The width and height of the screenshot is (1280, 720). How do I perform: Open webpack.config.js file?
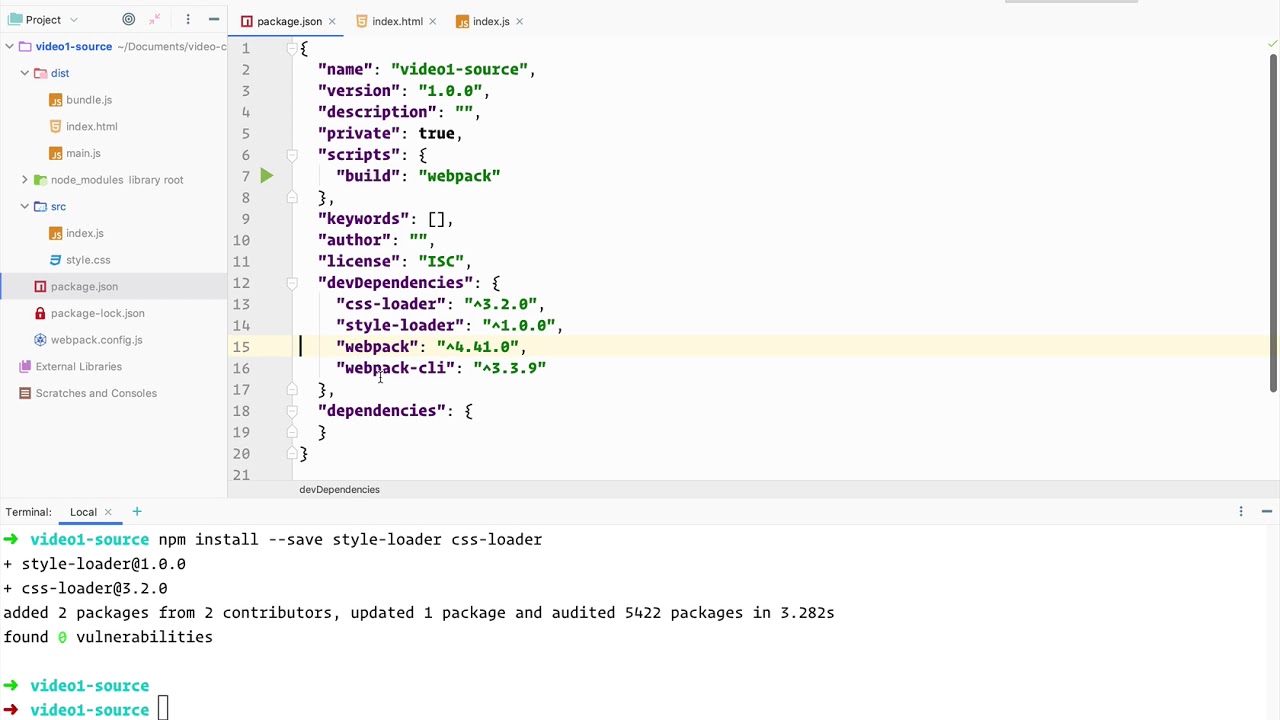coord(96,340)
